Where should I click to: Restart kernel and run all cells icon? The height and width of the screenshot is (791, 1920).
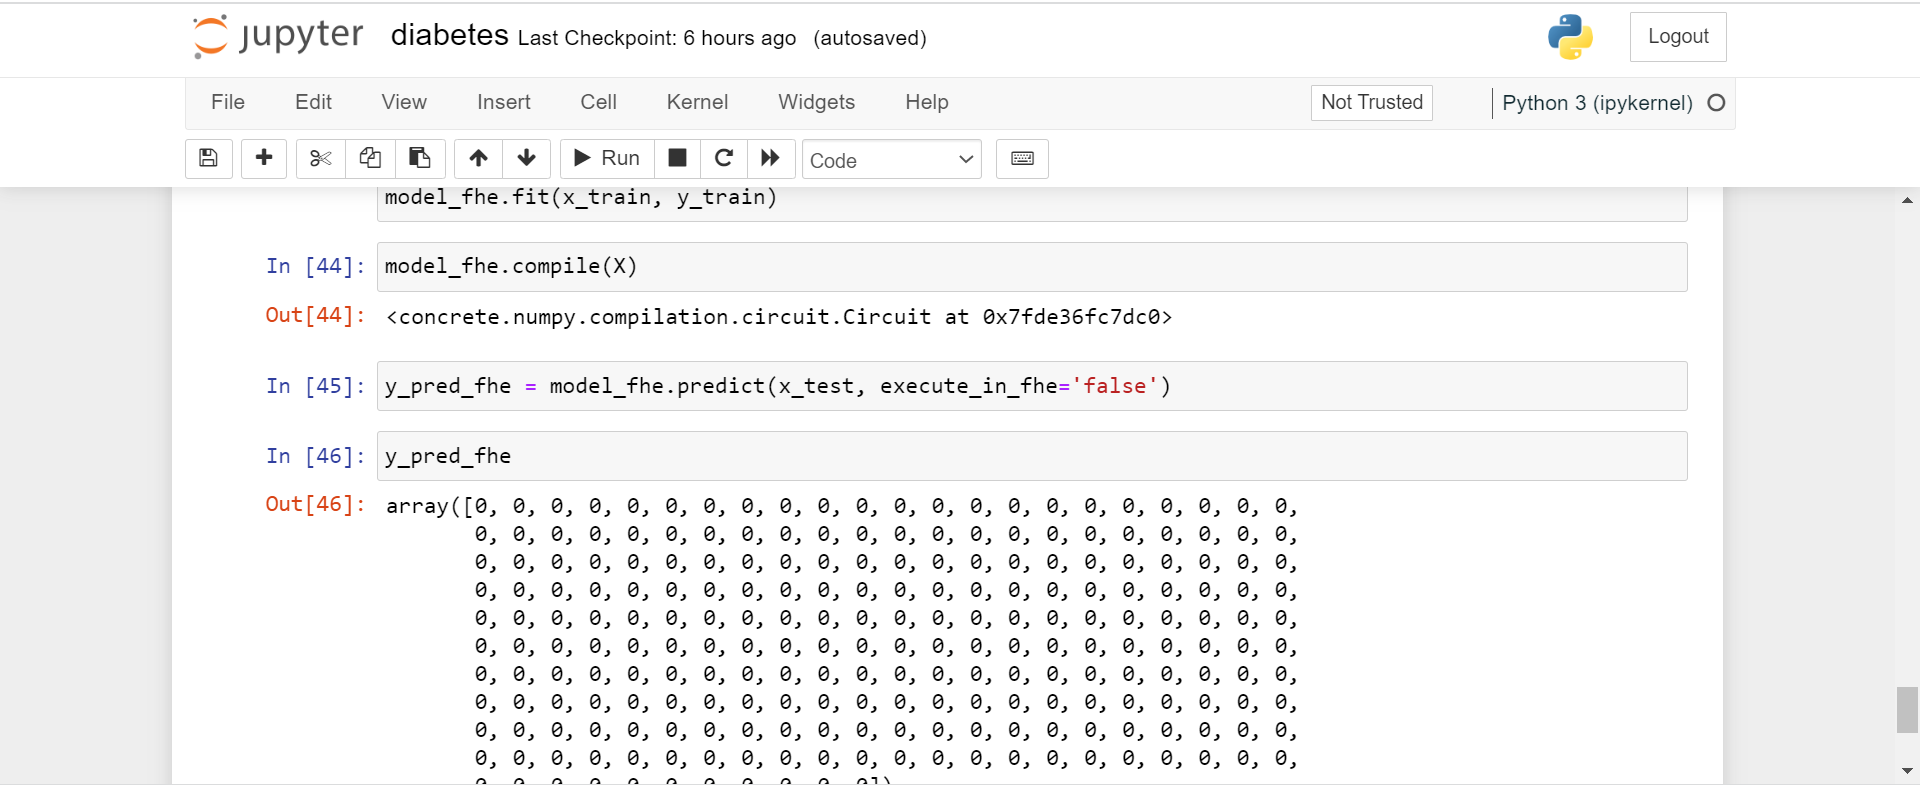770,158
